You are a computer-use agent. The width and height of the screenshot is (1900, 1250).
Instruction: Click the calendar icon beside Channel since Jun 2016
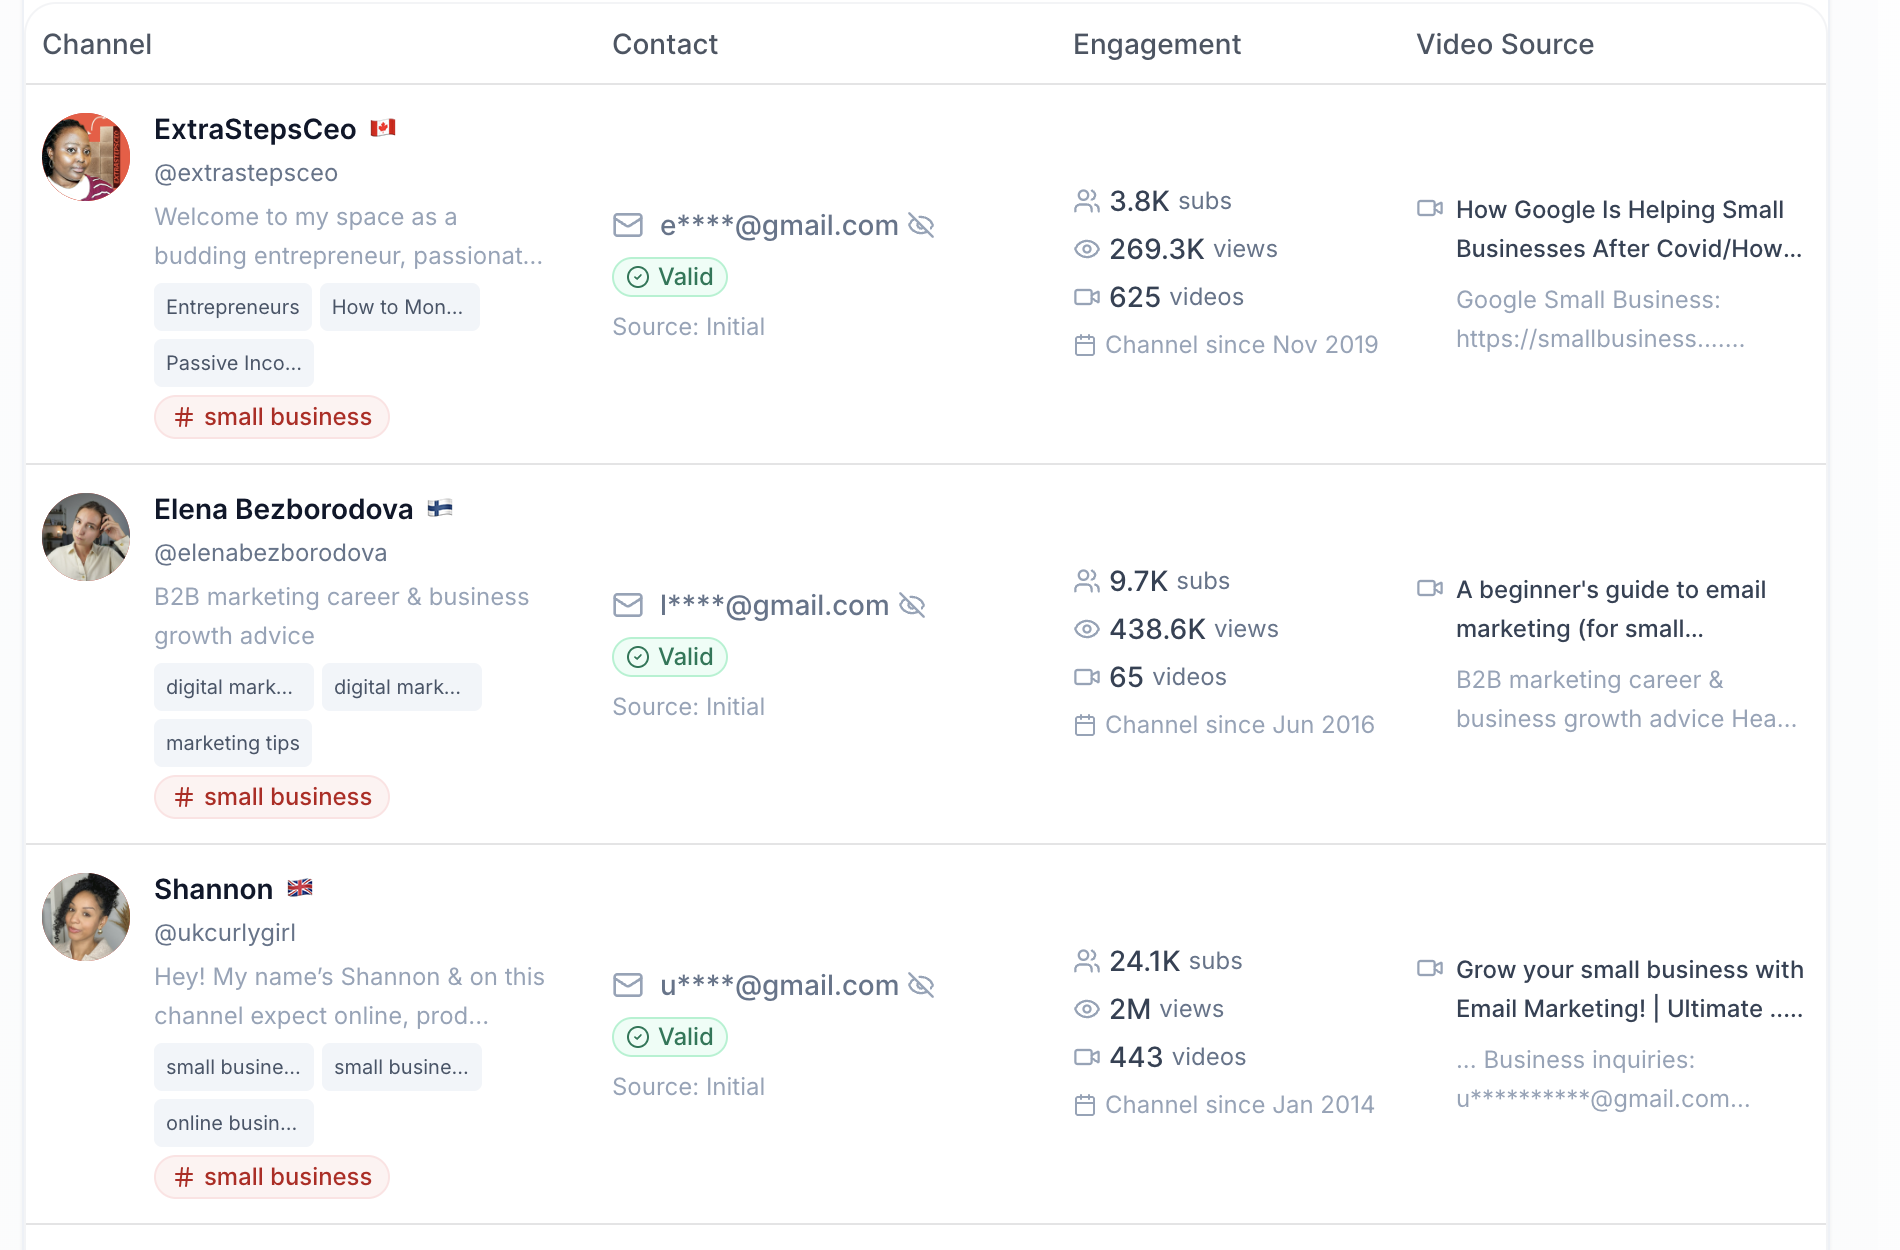pyautogui.click(x=1084, y=724)
